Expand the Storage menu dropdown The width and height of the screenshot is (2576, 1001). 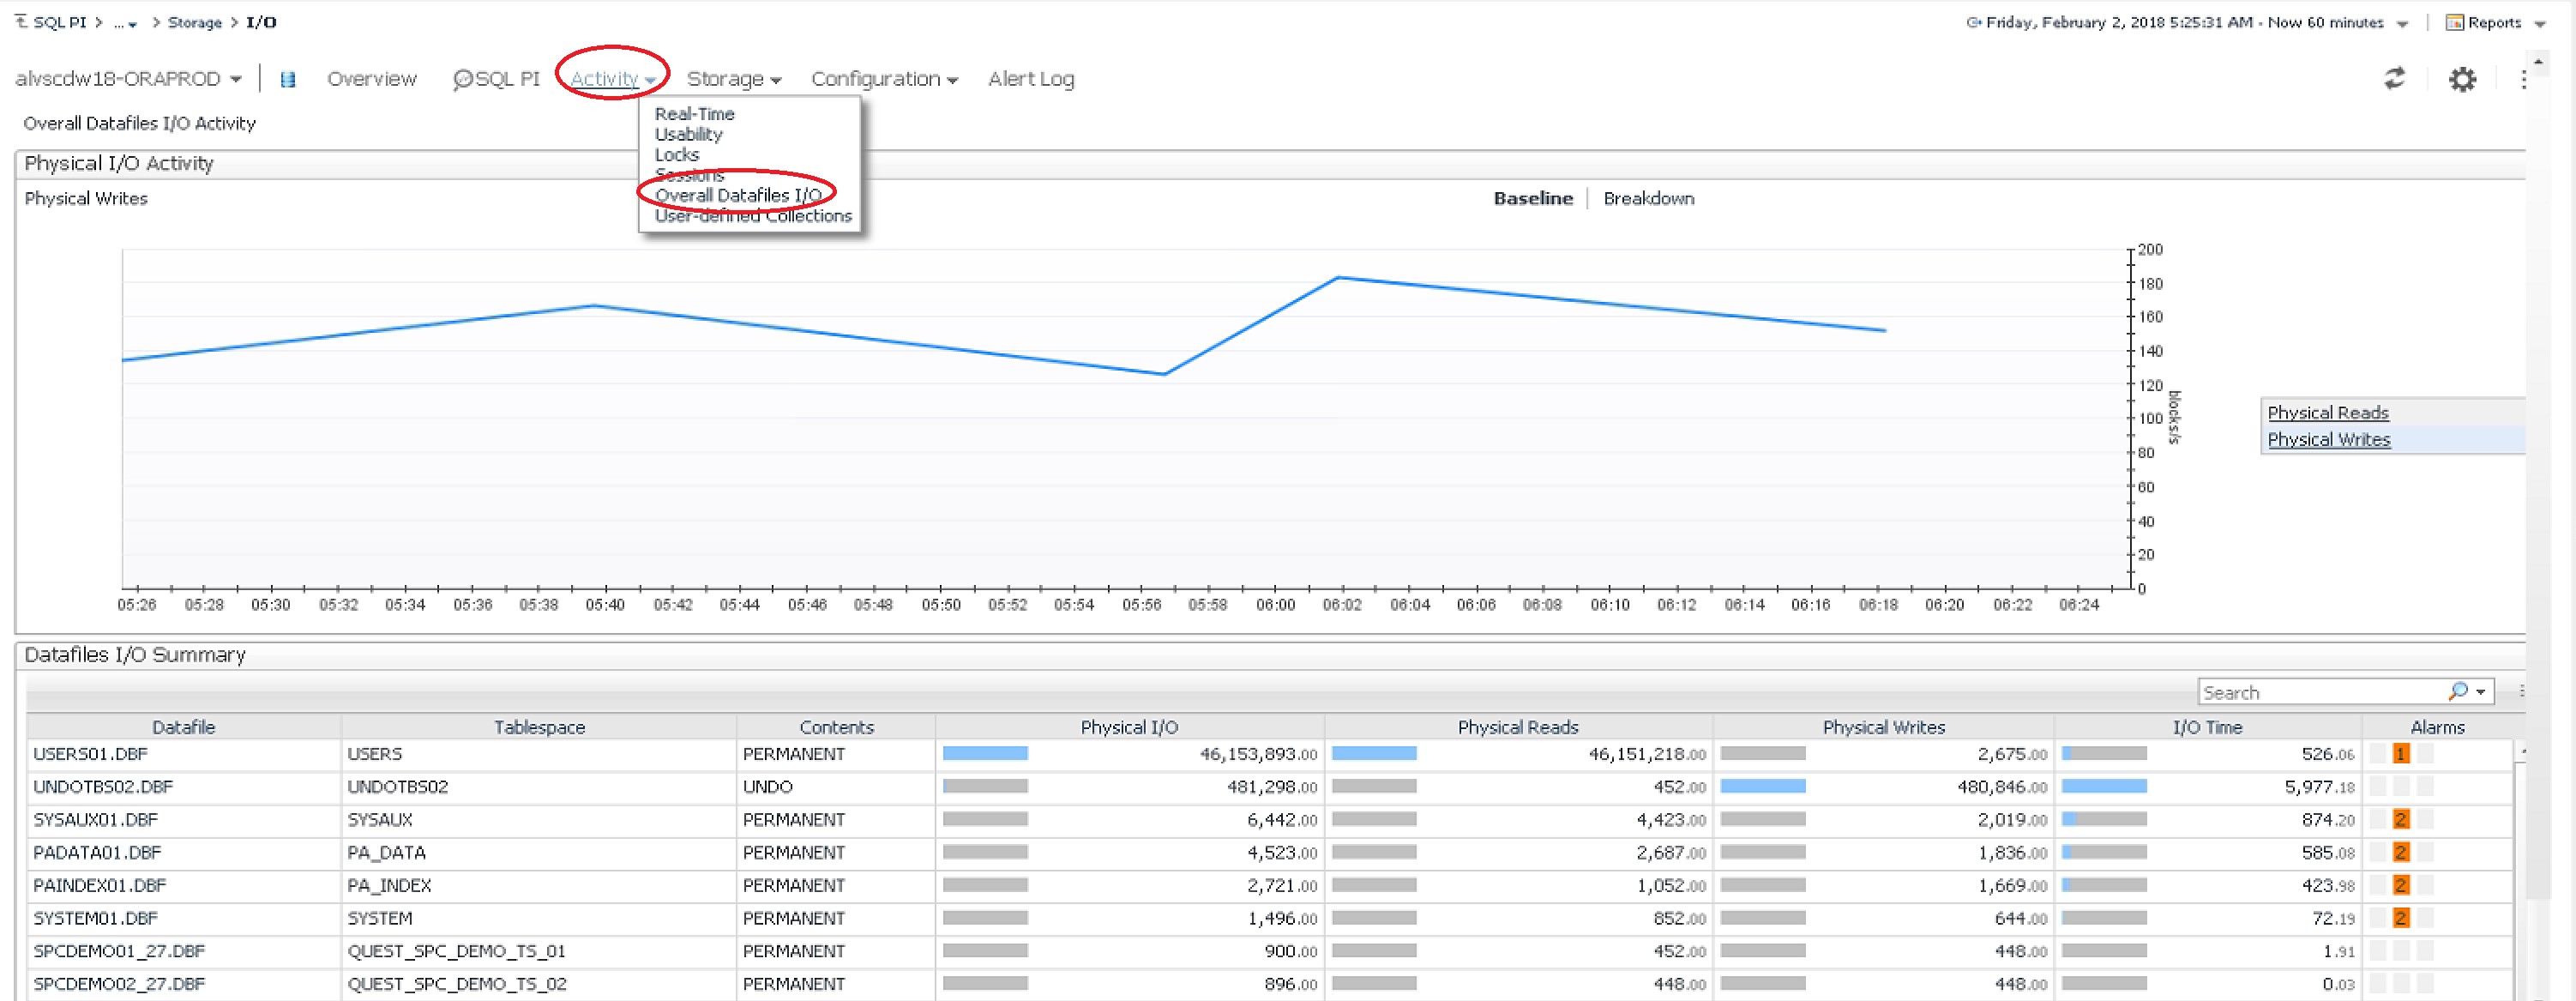tap(733, 79)
